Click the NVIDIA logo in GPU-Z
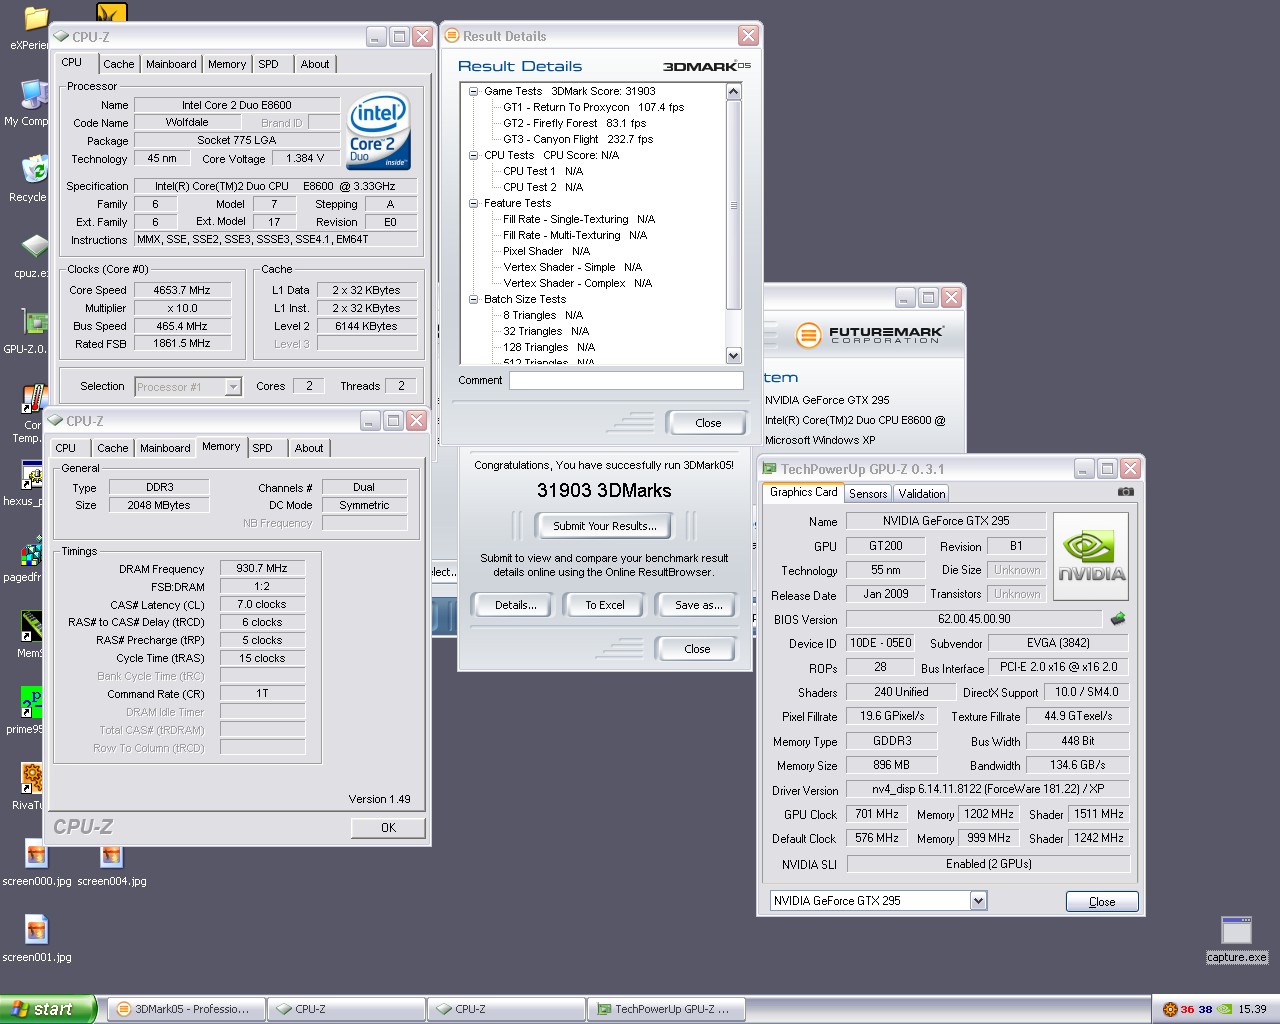This screenshot has width=1280, height=1024. pyautogui.click(x=1091, y=556)
